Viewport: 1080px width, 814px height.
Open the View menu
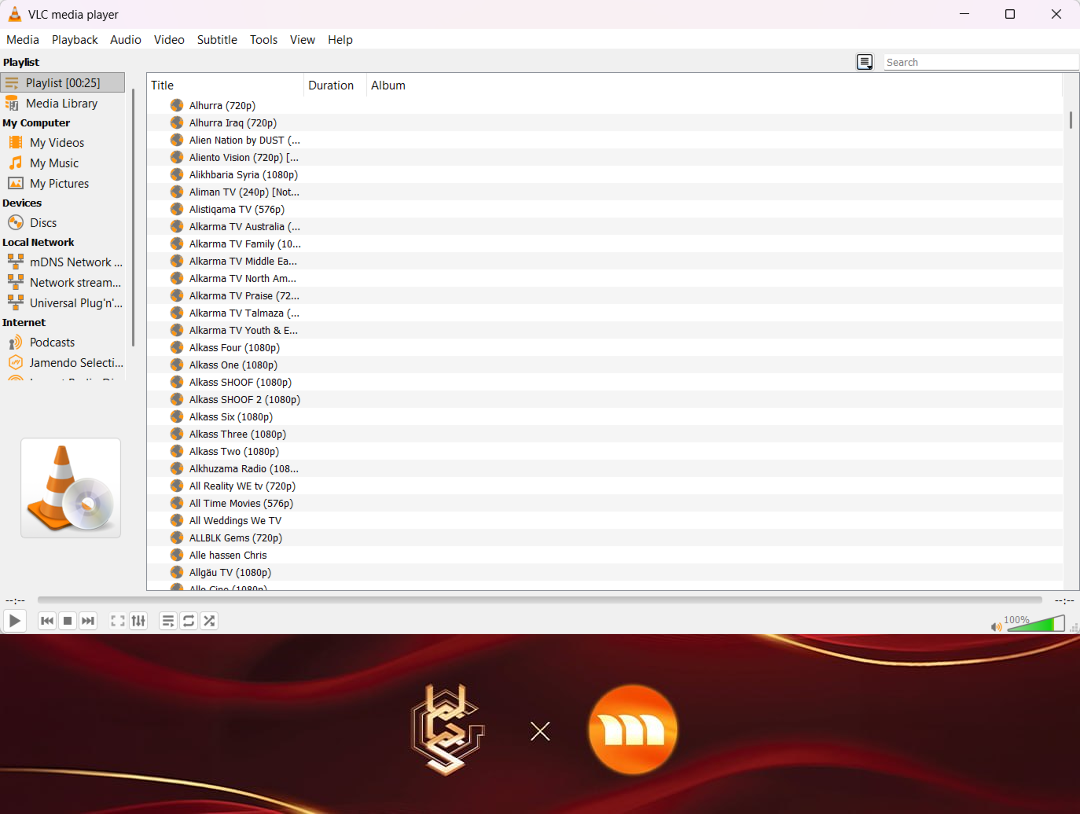[302, 40]
